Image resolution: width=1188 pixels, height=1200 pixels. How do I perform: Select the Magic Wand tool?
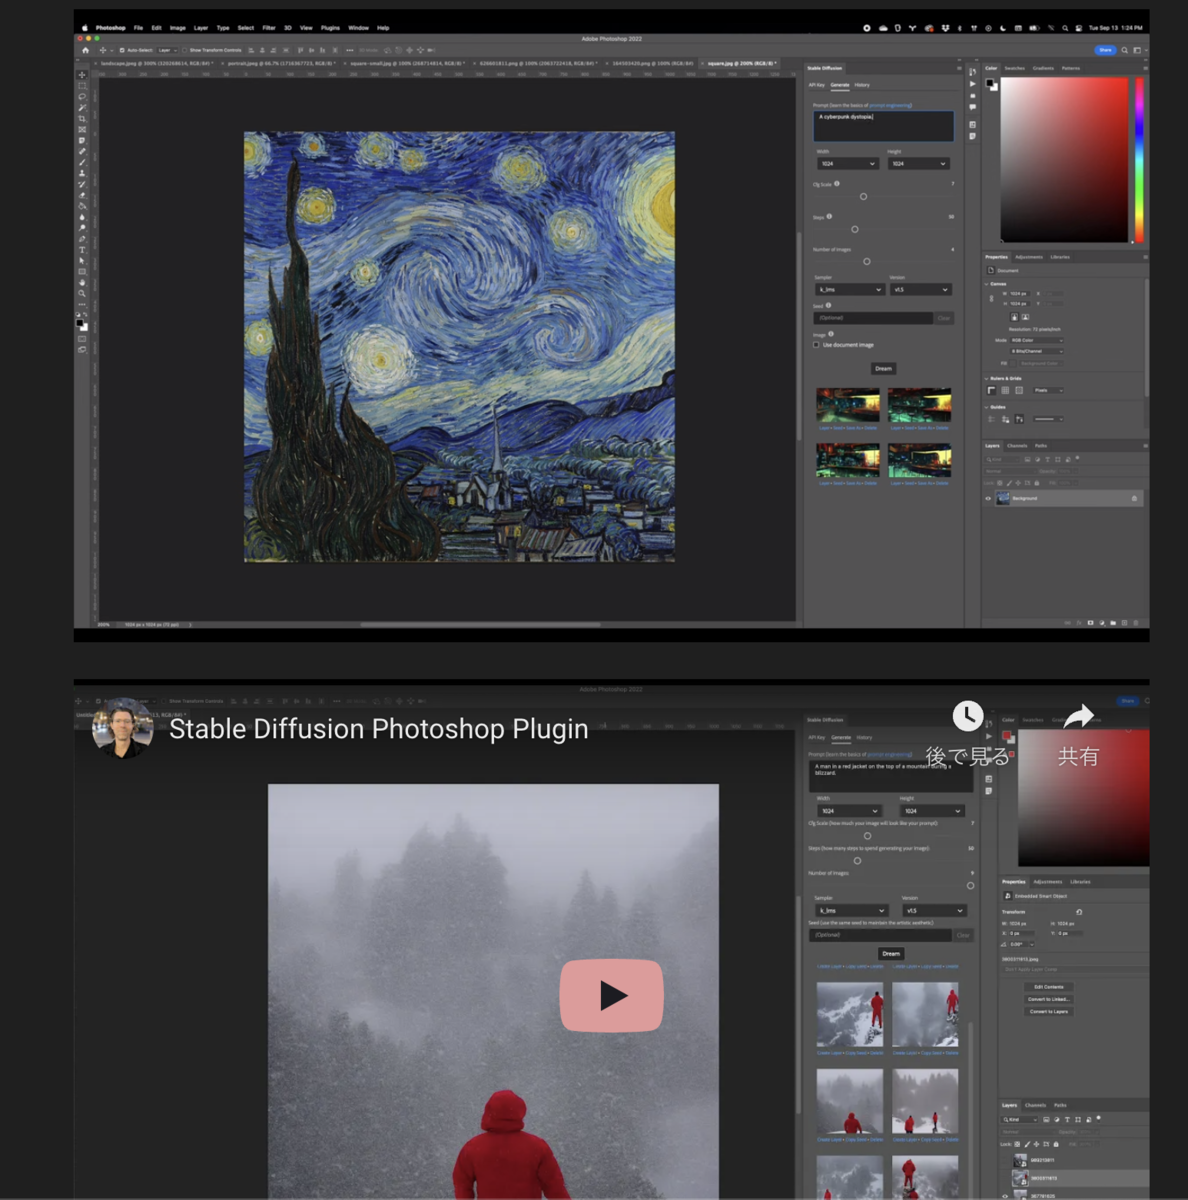(x=82, y=107)
